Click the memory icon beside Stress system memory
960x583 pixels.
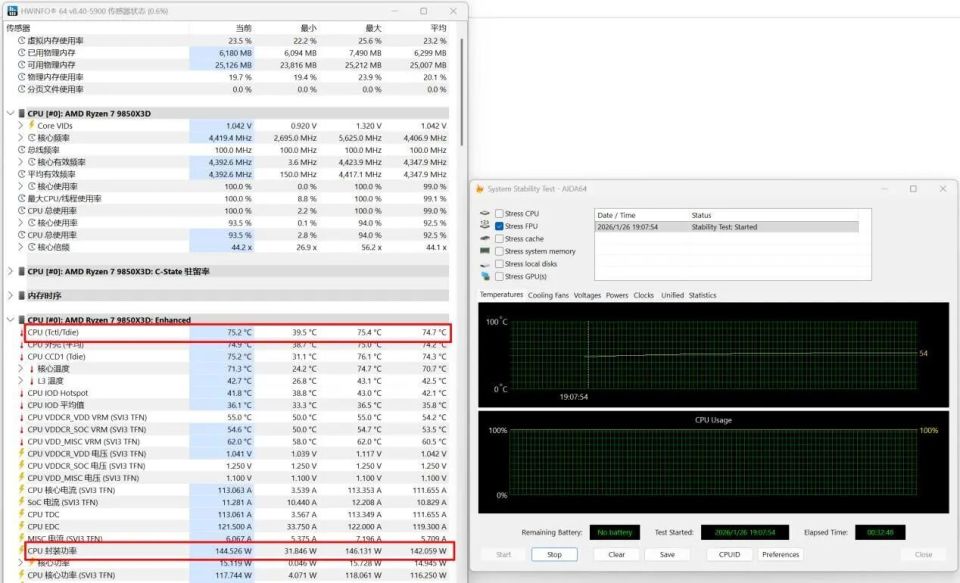coord(485,251)
